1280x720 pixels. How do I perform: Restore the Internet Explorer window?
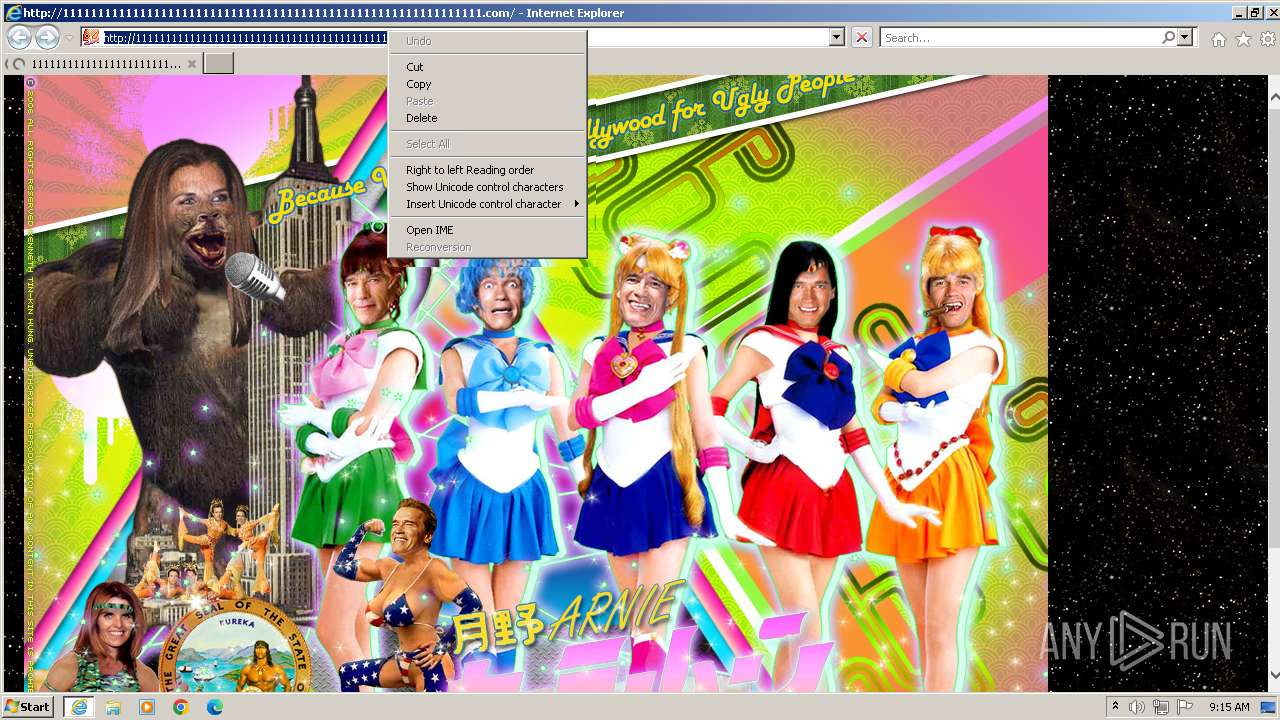point(1254,12)
